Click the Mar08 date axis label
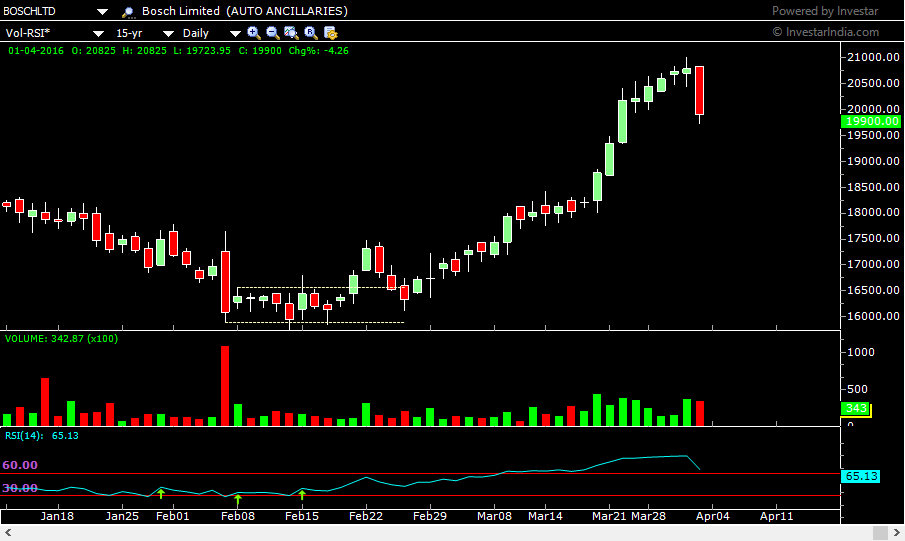 pyautogui.click(x=494, y=516)
